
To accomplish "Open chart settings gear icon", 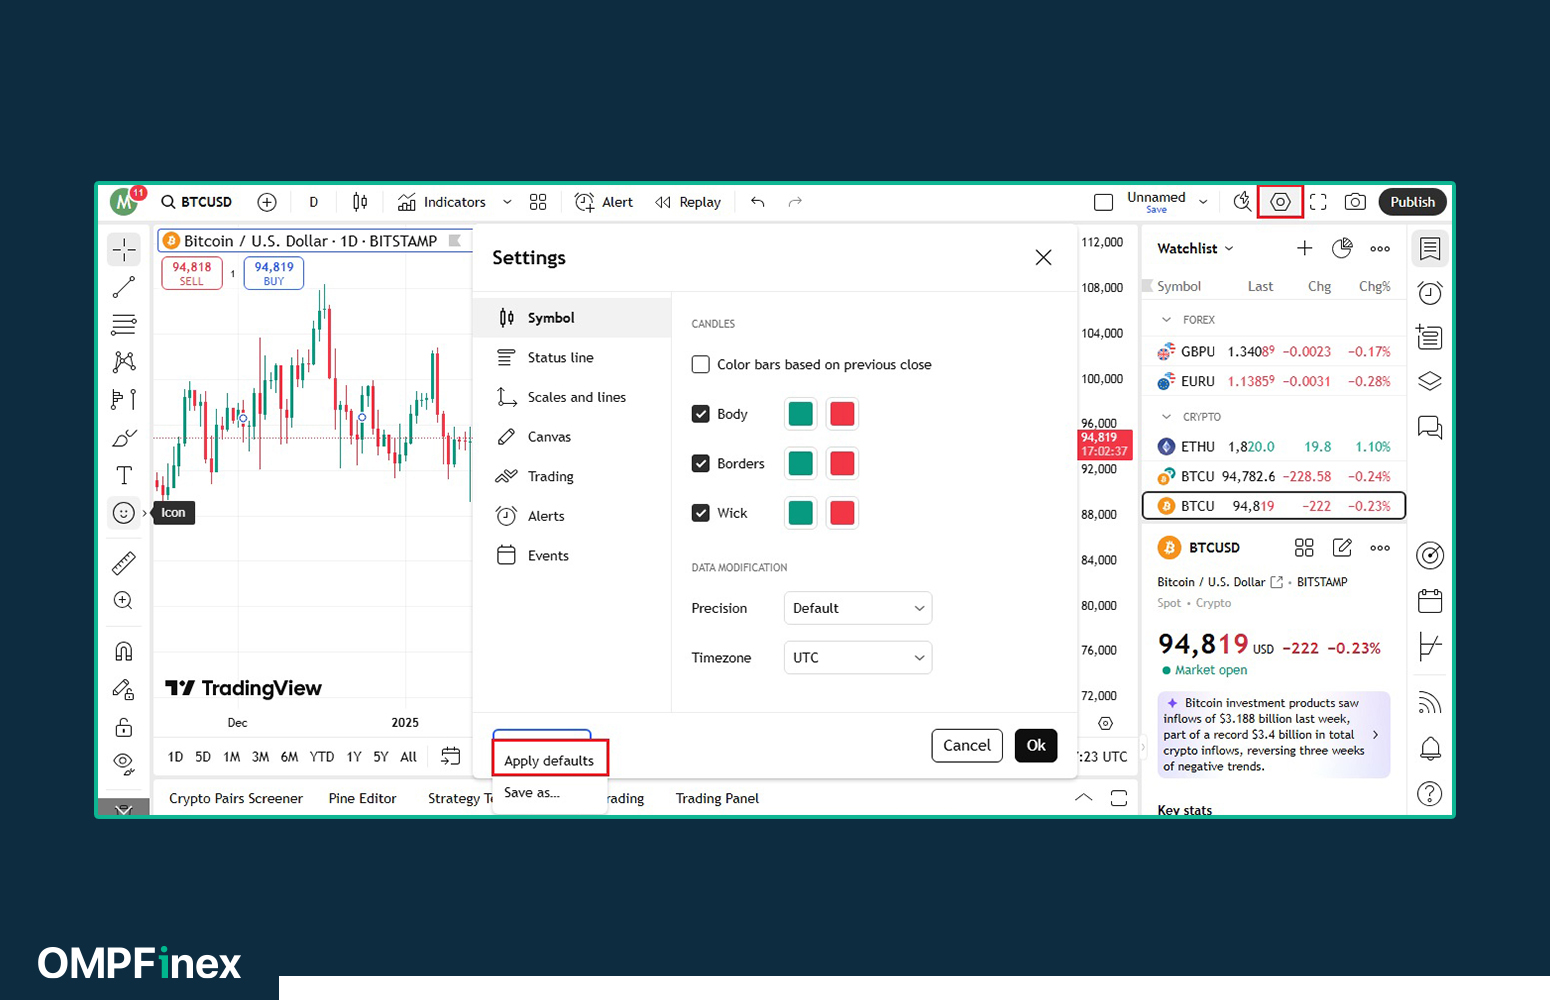I will point(1280,202).
